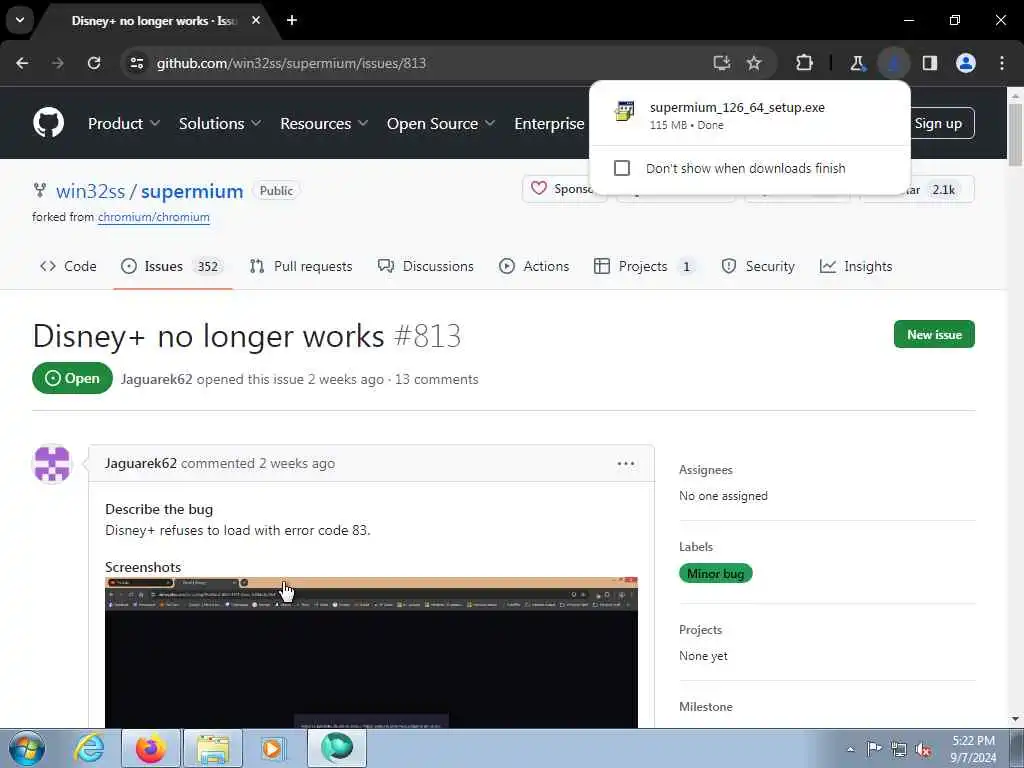1024x768 pixels.
Task: Expand the Resources menu
Action: coord(324,123)
